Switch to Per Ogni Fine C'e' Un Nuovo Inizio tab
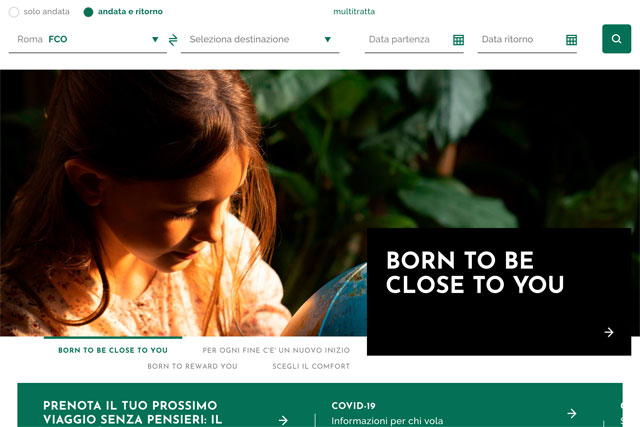Image resolution: width=640 pixels, height=427 pixels. (276, 350)
